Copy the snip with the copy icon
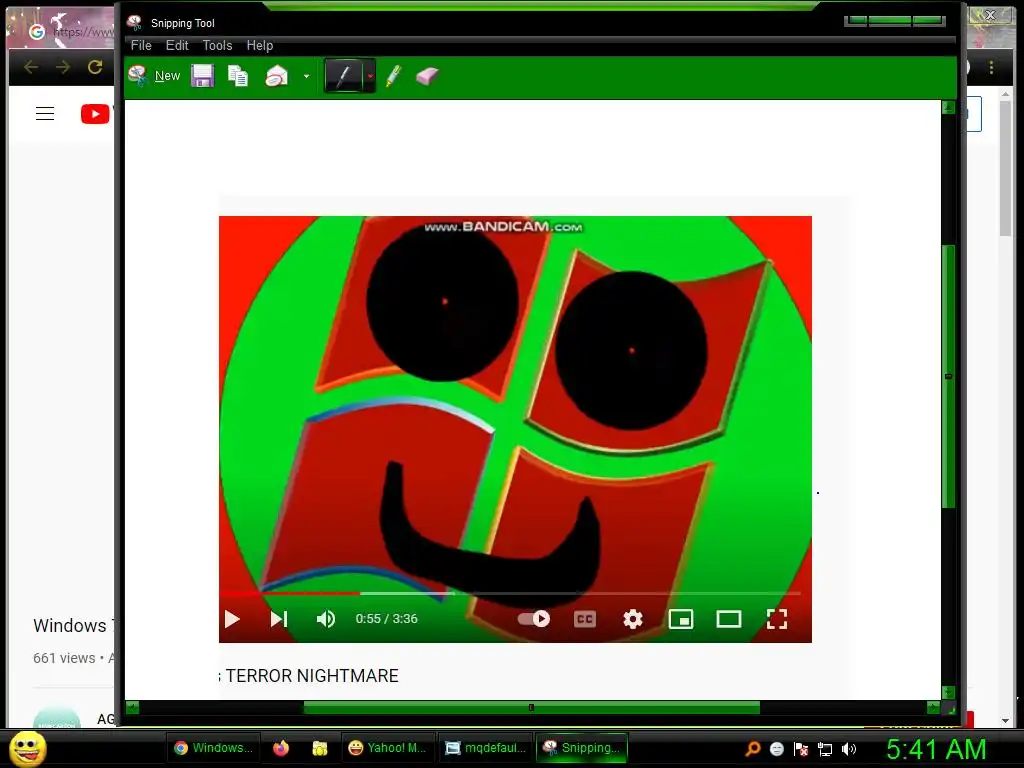Viewport: 1024px width, 768px height. tap(238, 76)
